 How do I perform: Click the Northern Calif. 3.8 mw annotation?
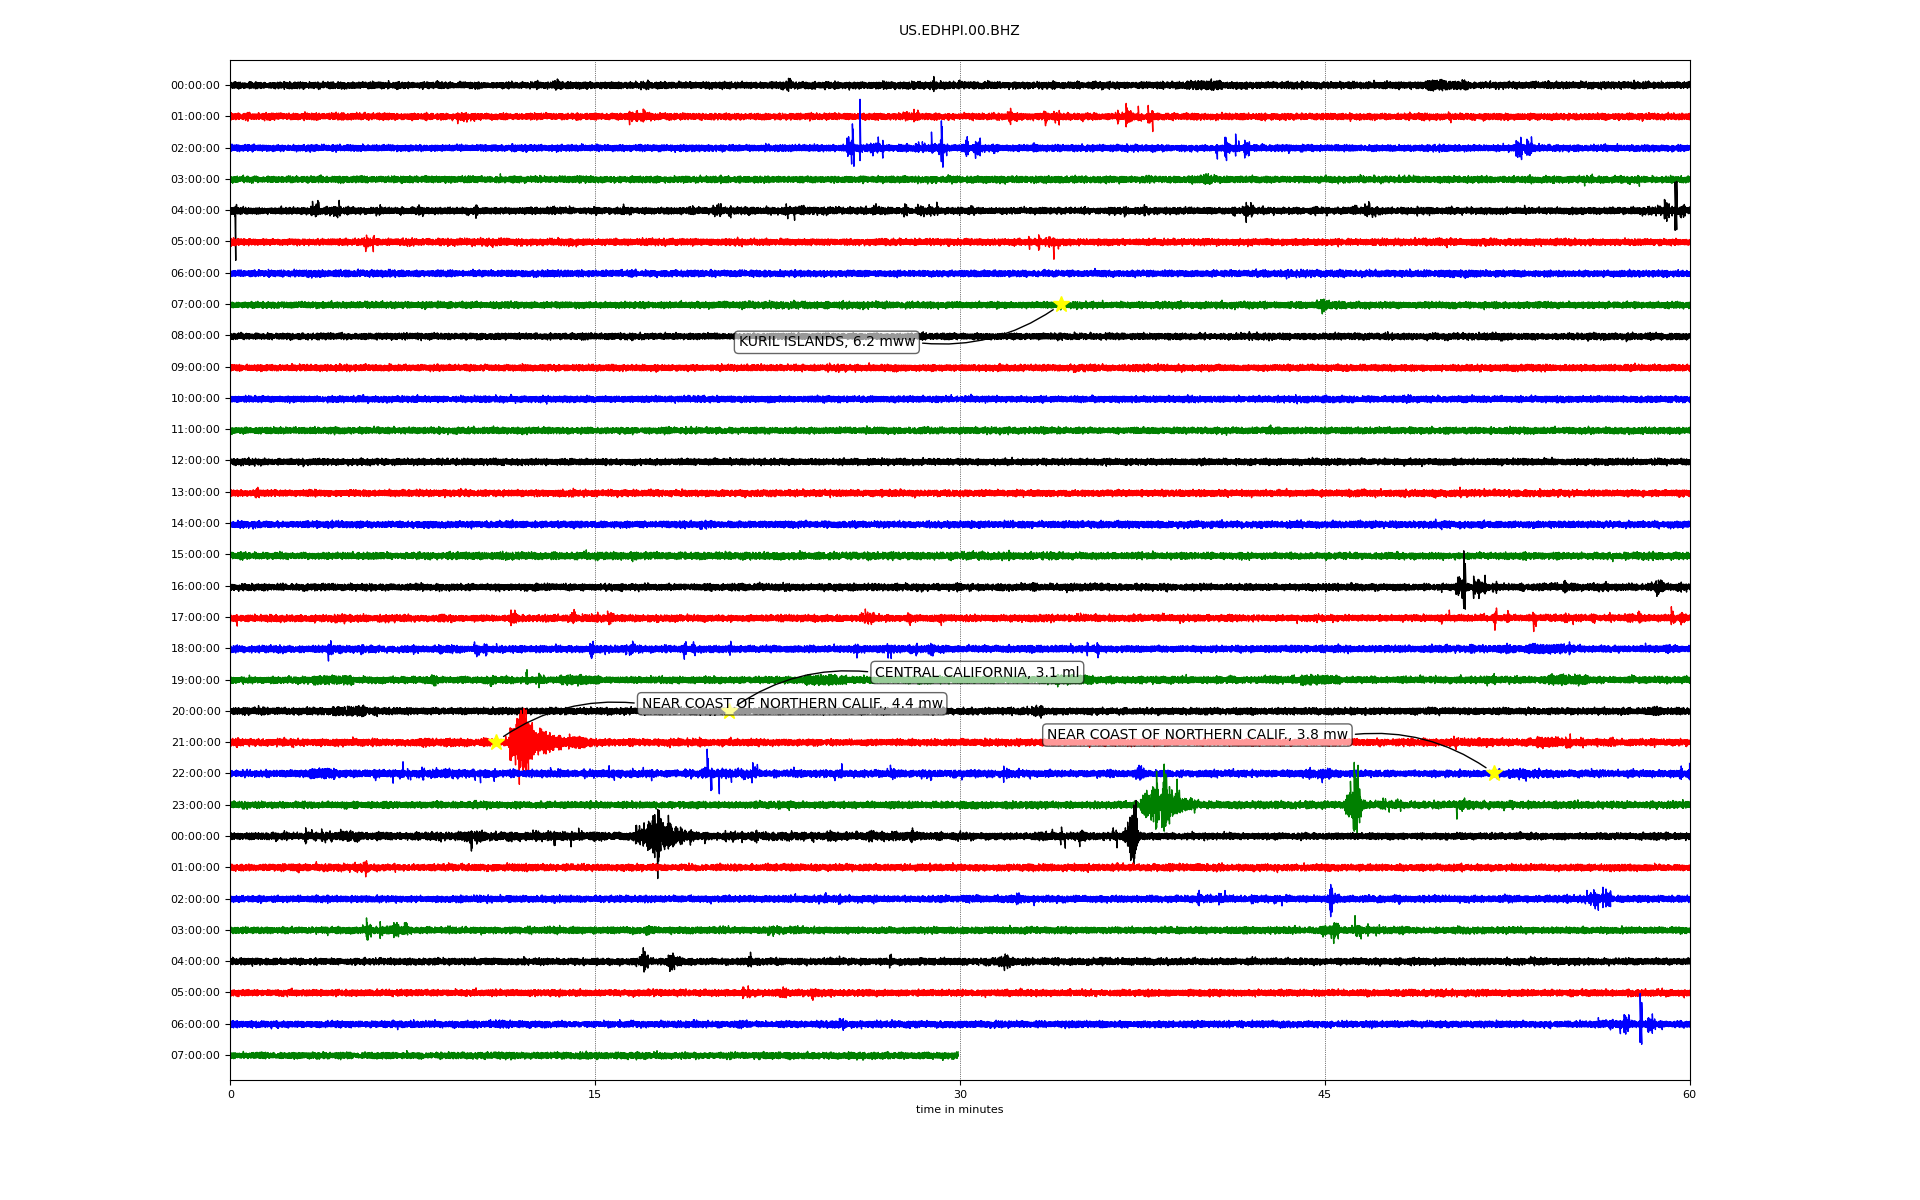(1197, 735)
